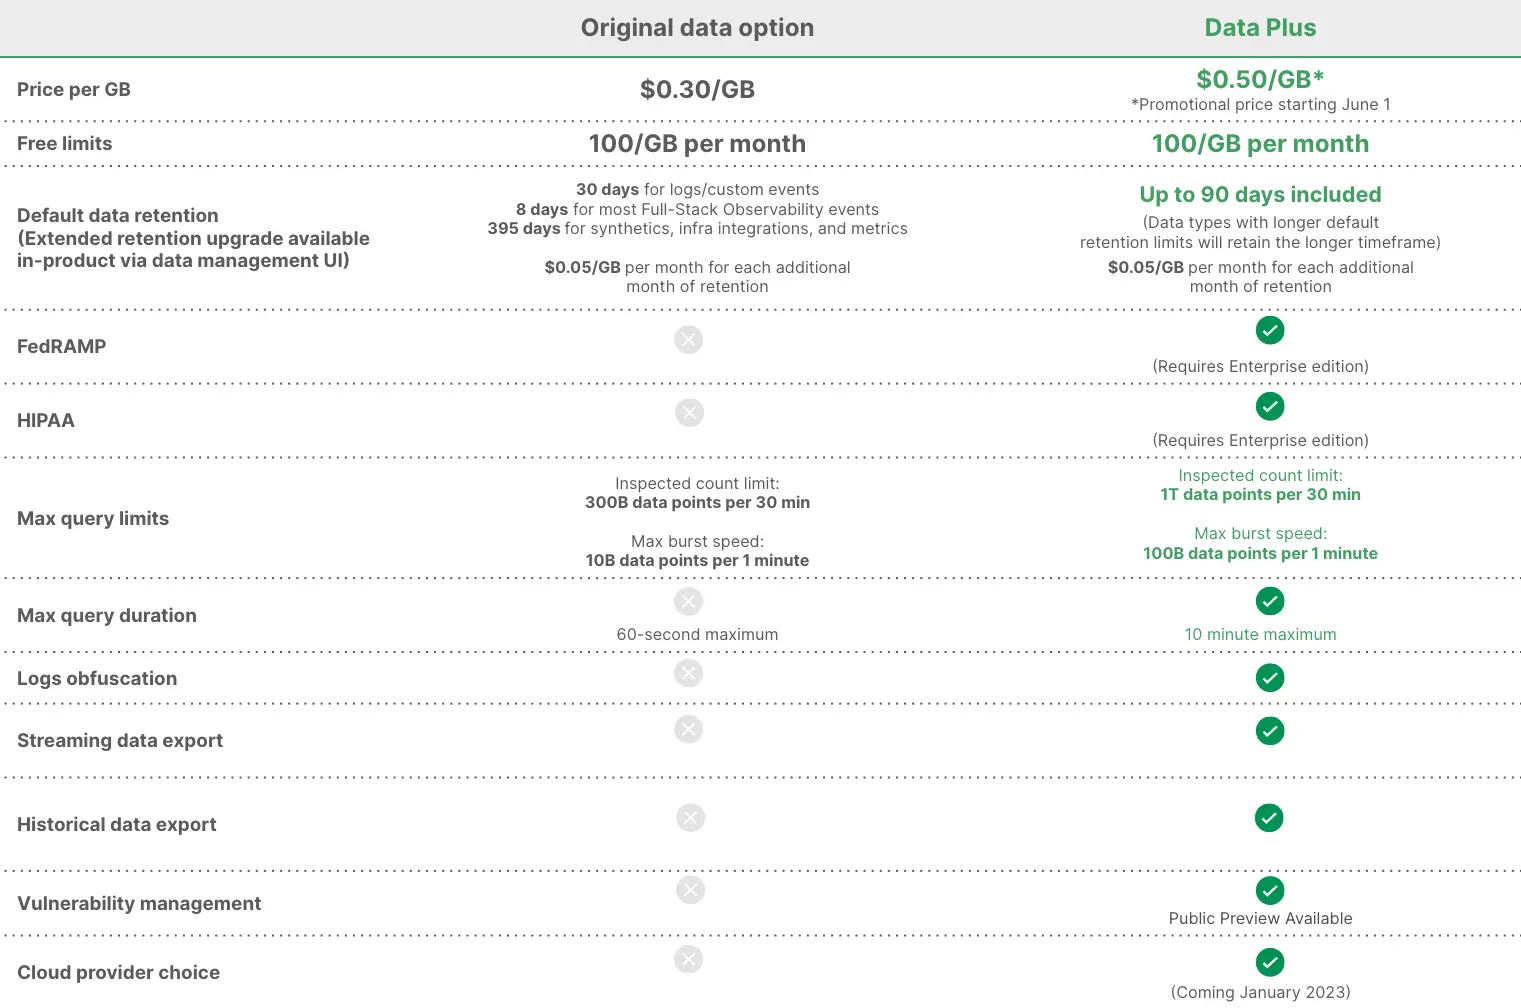Click the HIPAA green checkmark icon

pyautogui.click(x=1269, y=407)
